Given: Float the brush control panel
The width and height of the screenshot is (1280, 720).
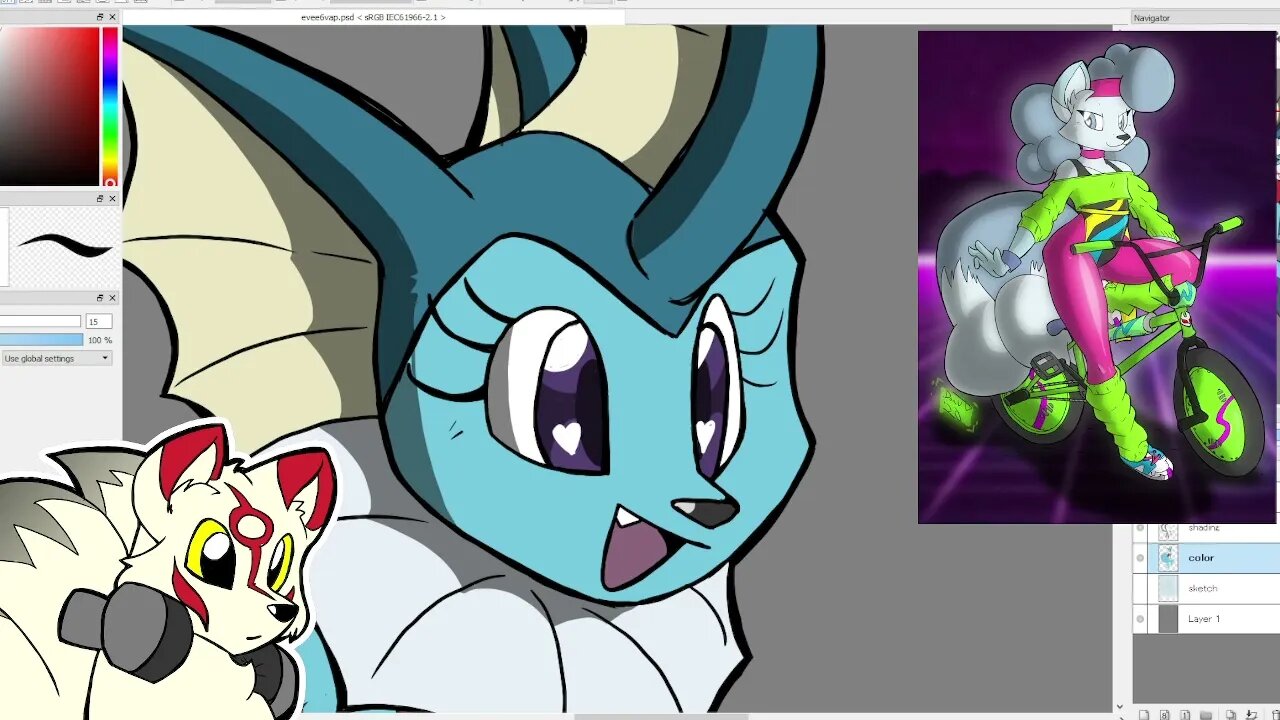Looking at the screenshot, I should (100, 298).
